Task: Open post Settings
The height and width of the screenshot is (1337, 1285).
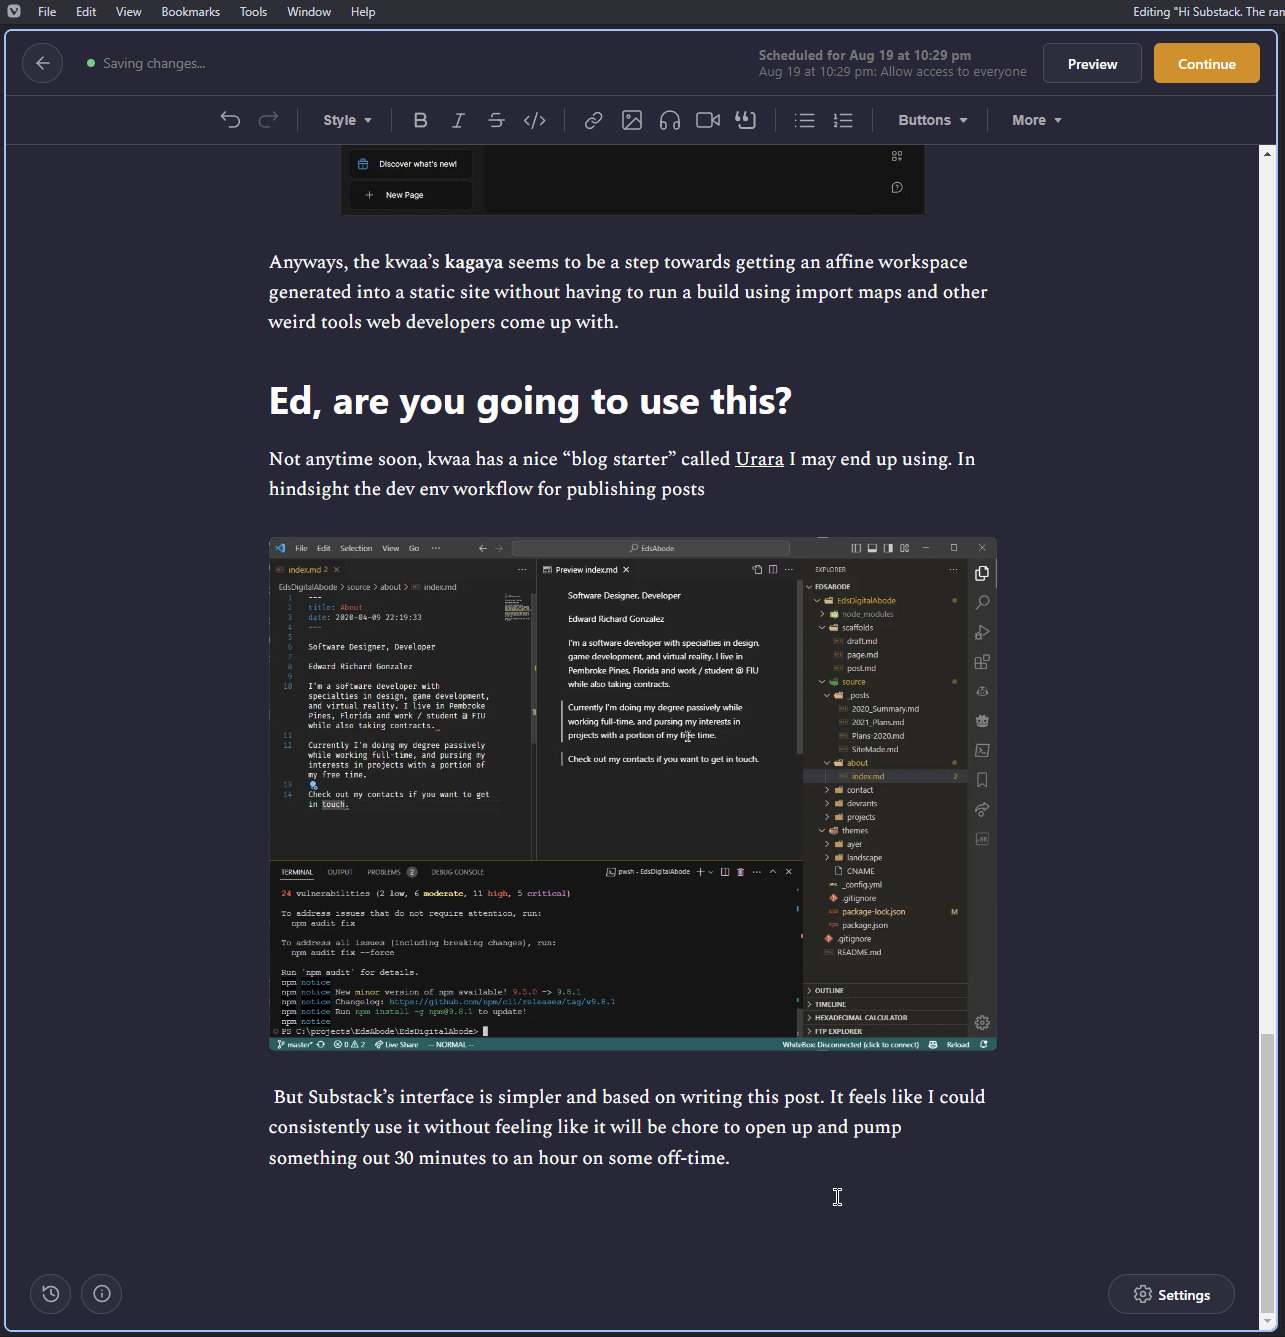Action: click(x=1171, y=1295)
